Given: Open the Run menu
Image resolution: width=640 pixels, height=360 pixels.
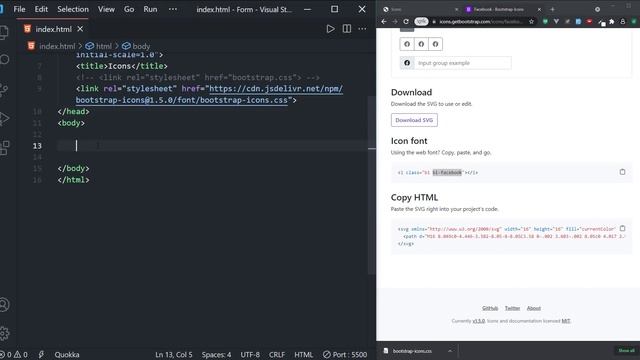Looking at the screenshot, I should tap(150, 9).
